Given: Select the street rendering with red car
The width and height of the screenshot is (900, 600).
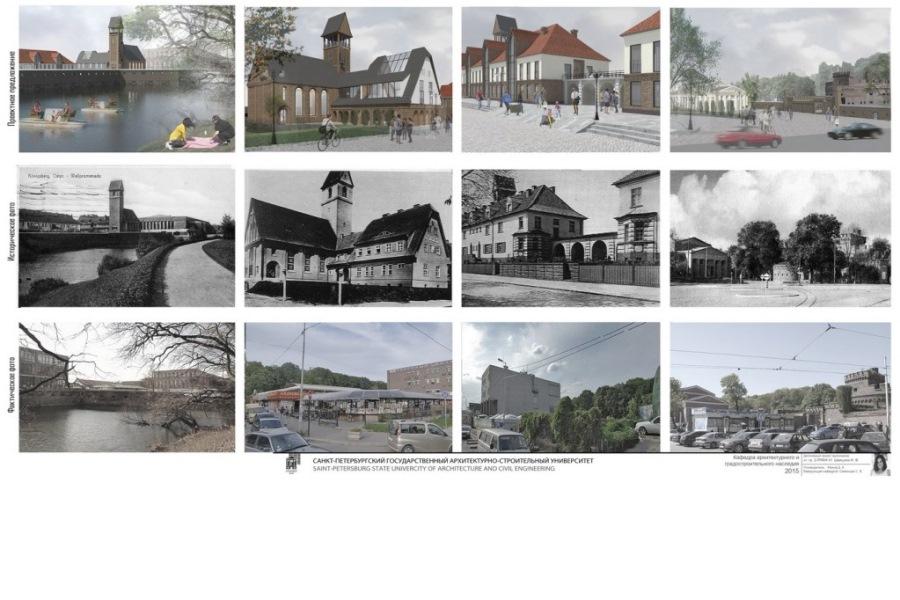Looking at the screenshot, I should point(780,79).
